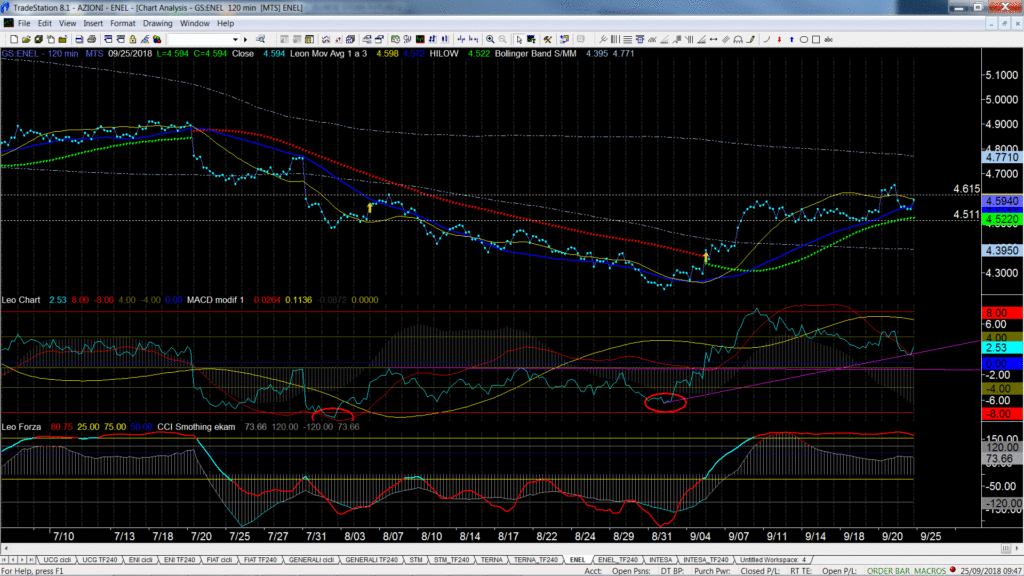Switch to the ENI TF240 workspace tab
Image resolution: width=1024 pixels, height=576 pixels.
[180, 560]
